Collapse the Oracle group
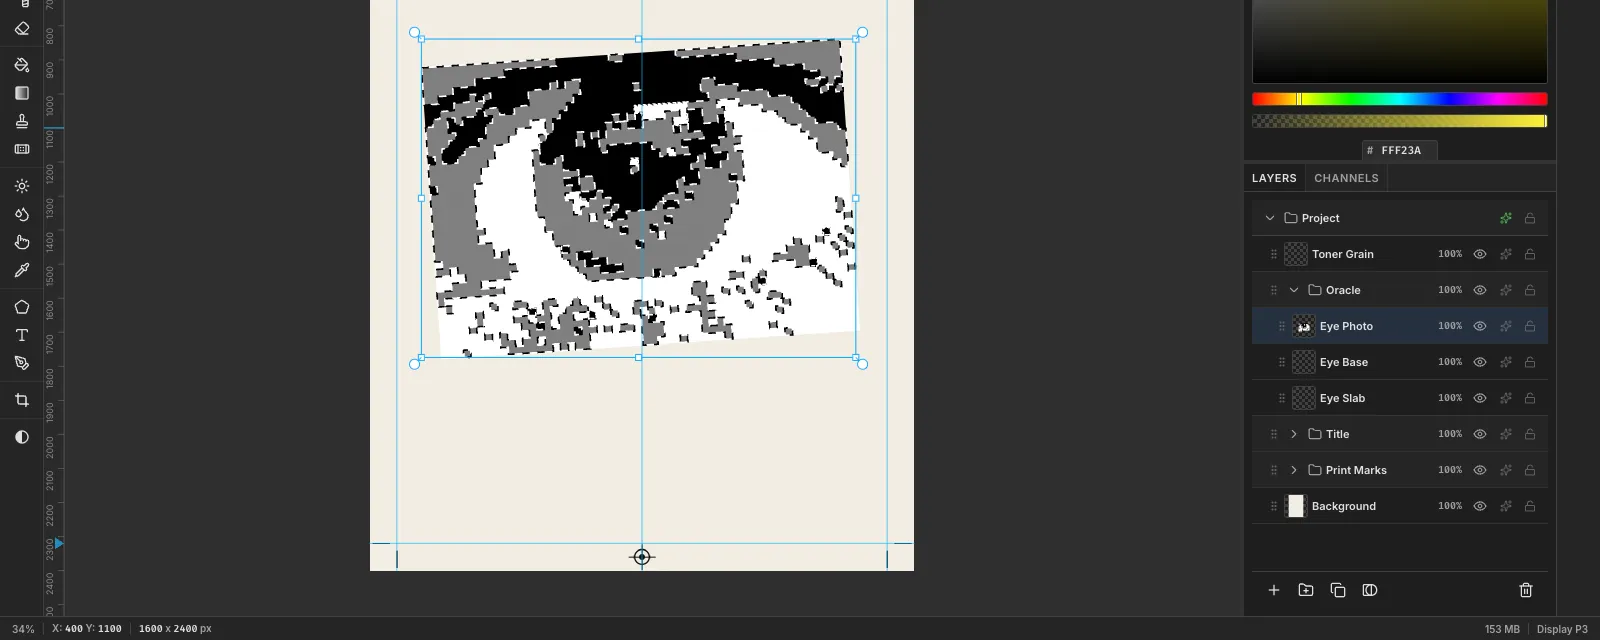 (x=1294, y=290)
